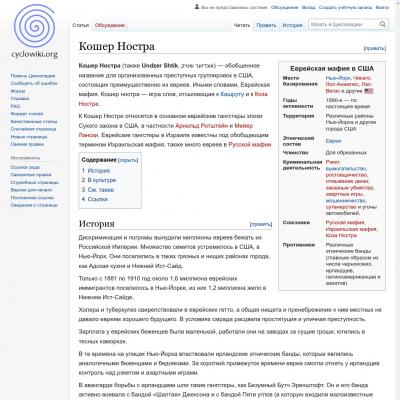Screen dimensions: 400x400
Task: Click the Евреи link in infobox
Action: 333,141
